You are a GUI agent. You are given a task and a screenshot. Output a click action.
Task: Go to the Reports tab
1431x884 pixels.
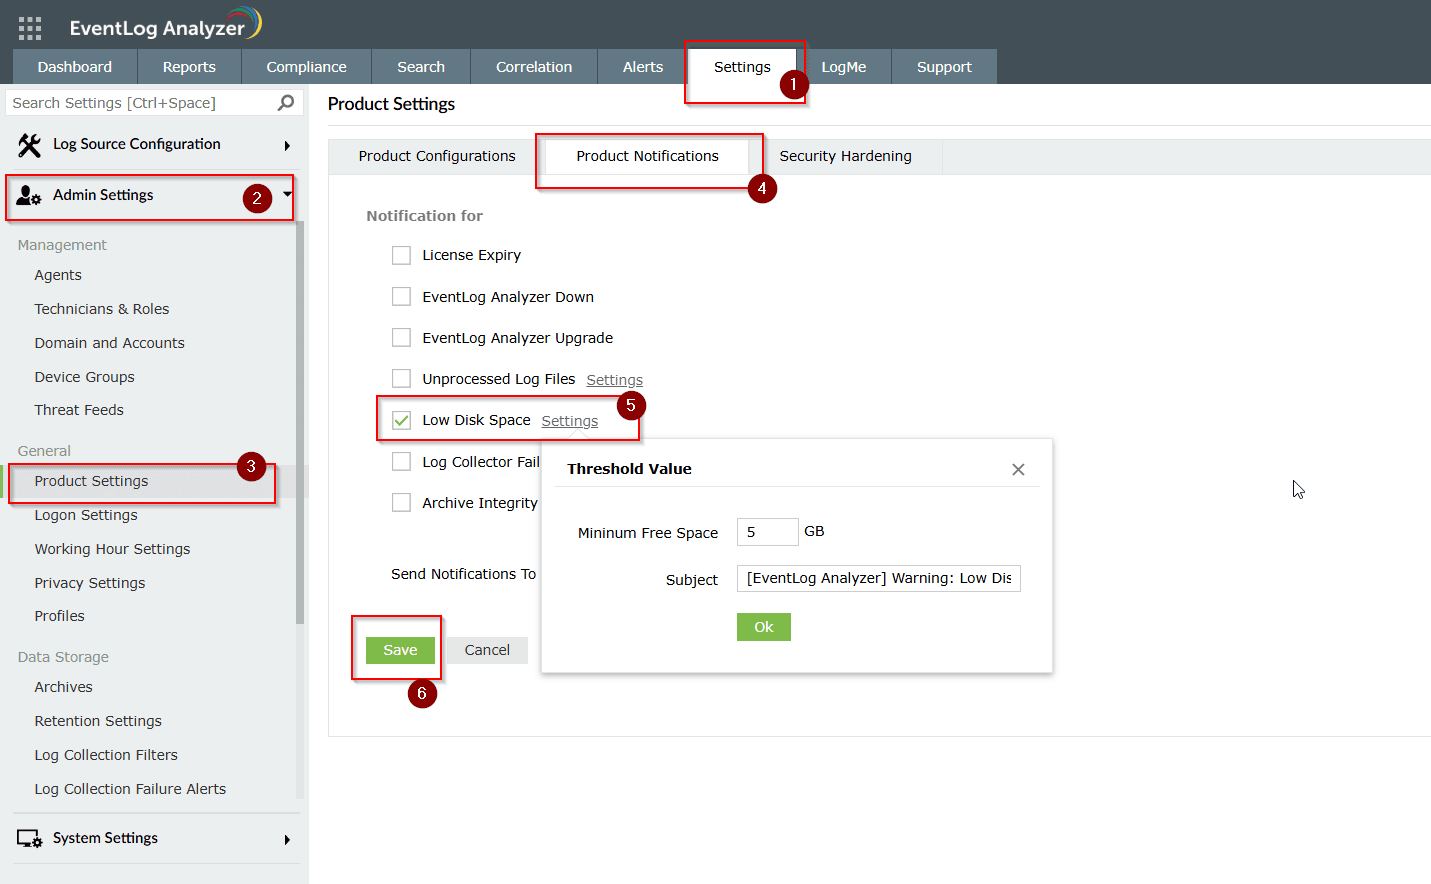pos(189,67)
